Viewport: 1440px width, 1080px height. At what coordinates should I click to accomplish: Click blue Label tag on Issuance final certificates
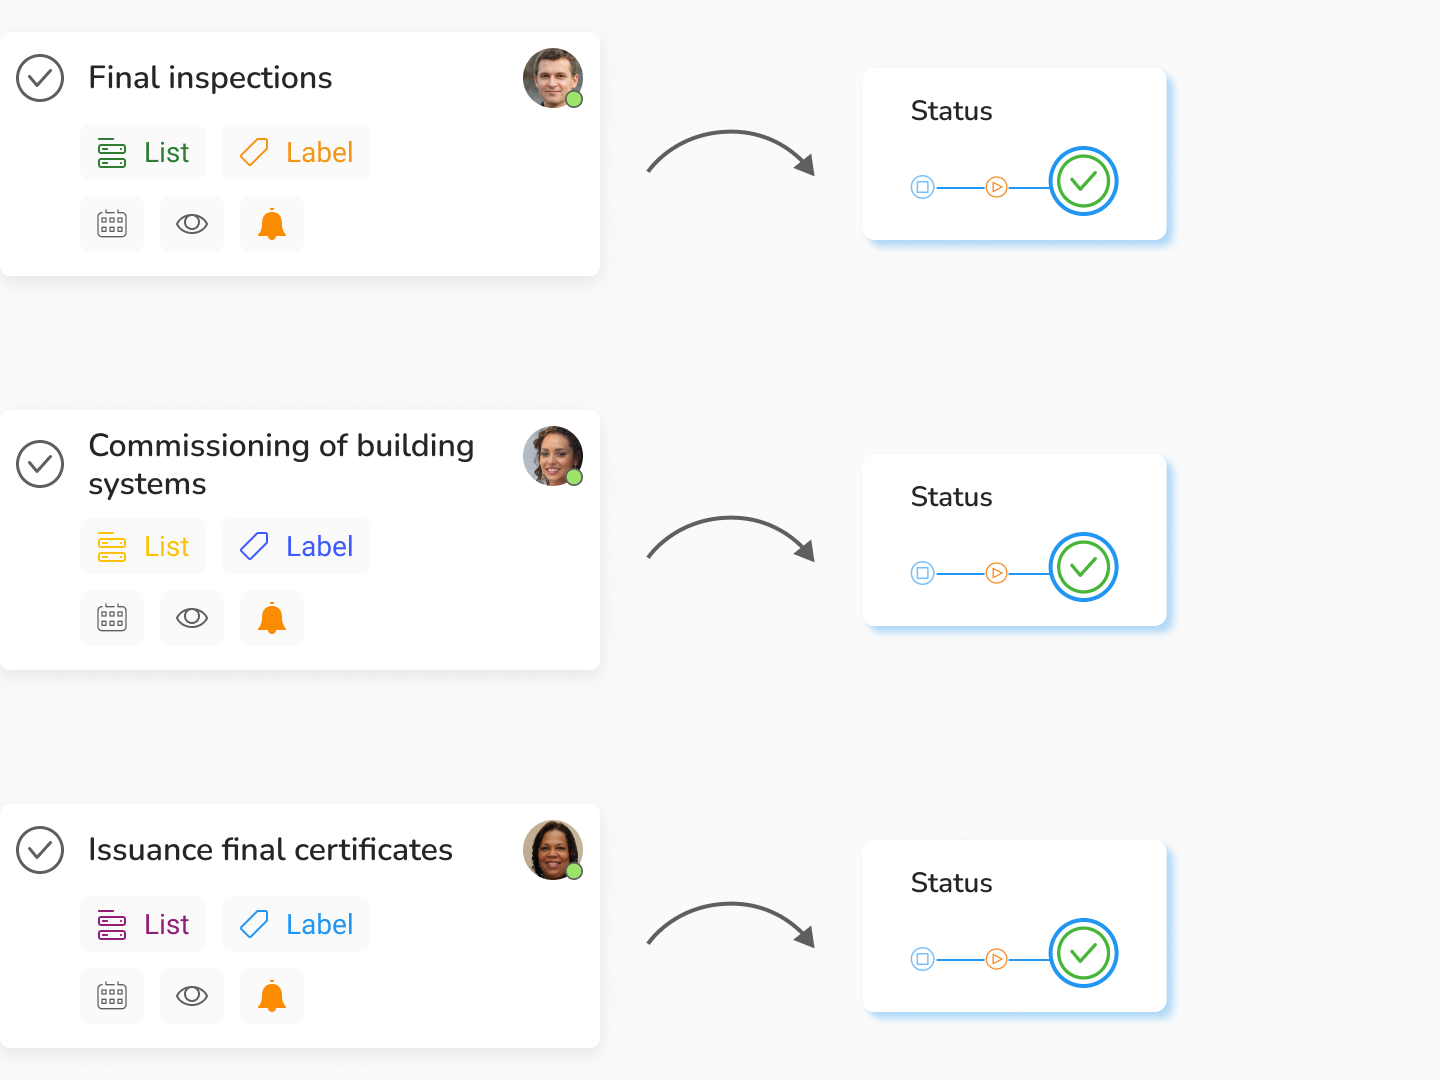coord(296,924)
